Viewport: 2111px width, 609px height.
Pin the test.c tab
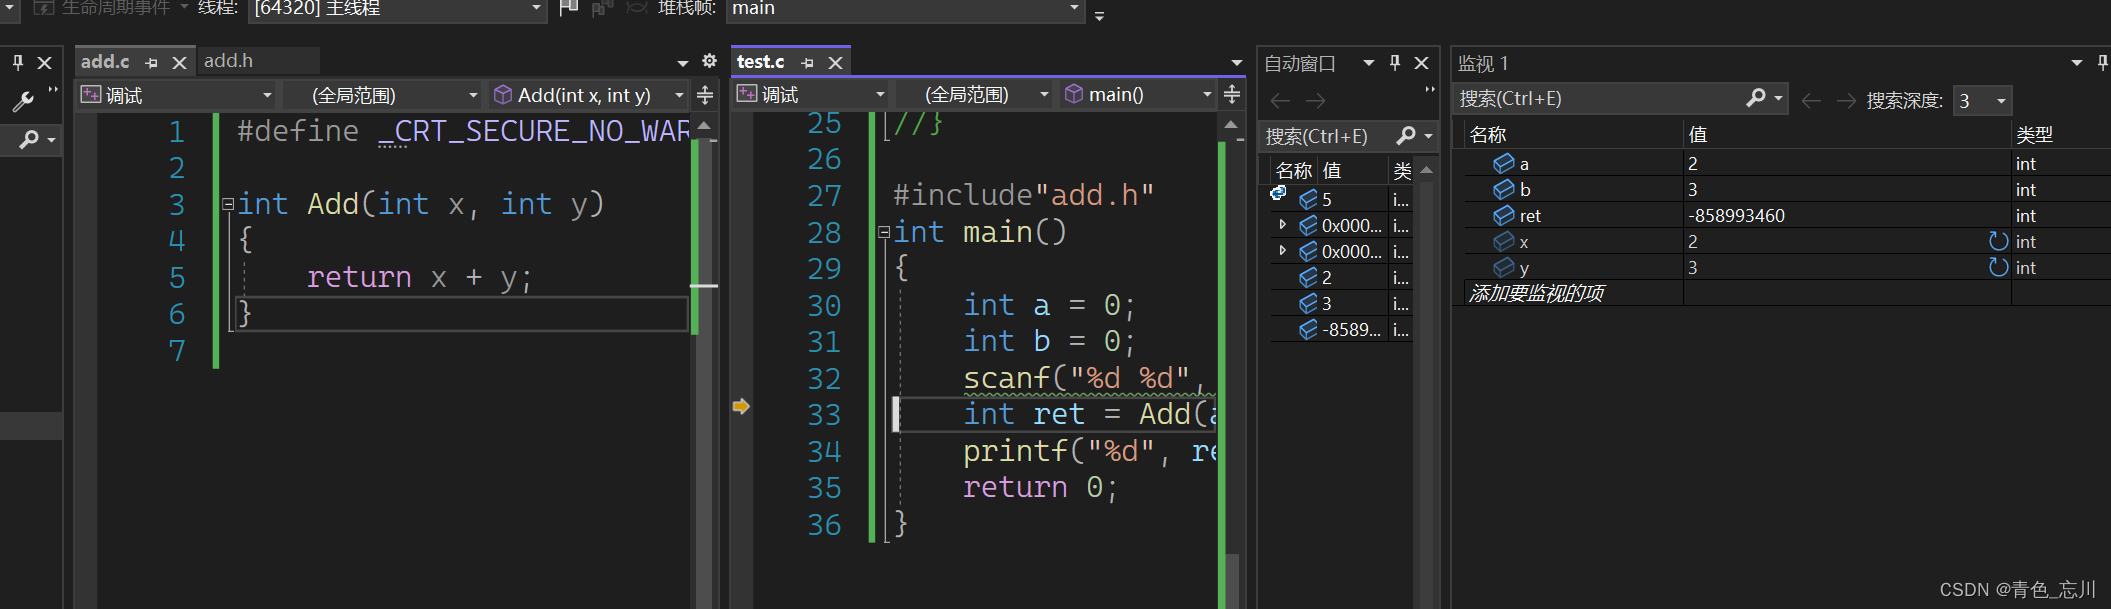point(808,63)
